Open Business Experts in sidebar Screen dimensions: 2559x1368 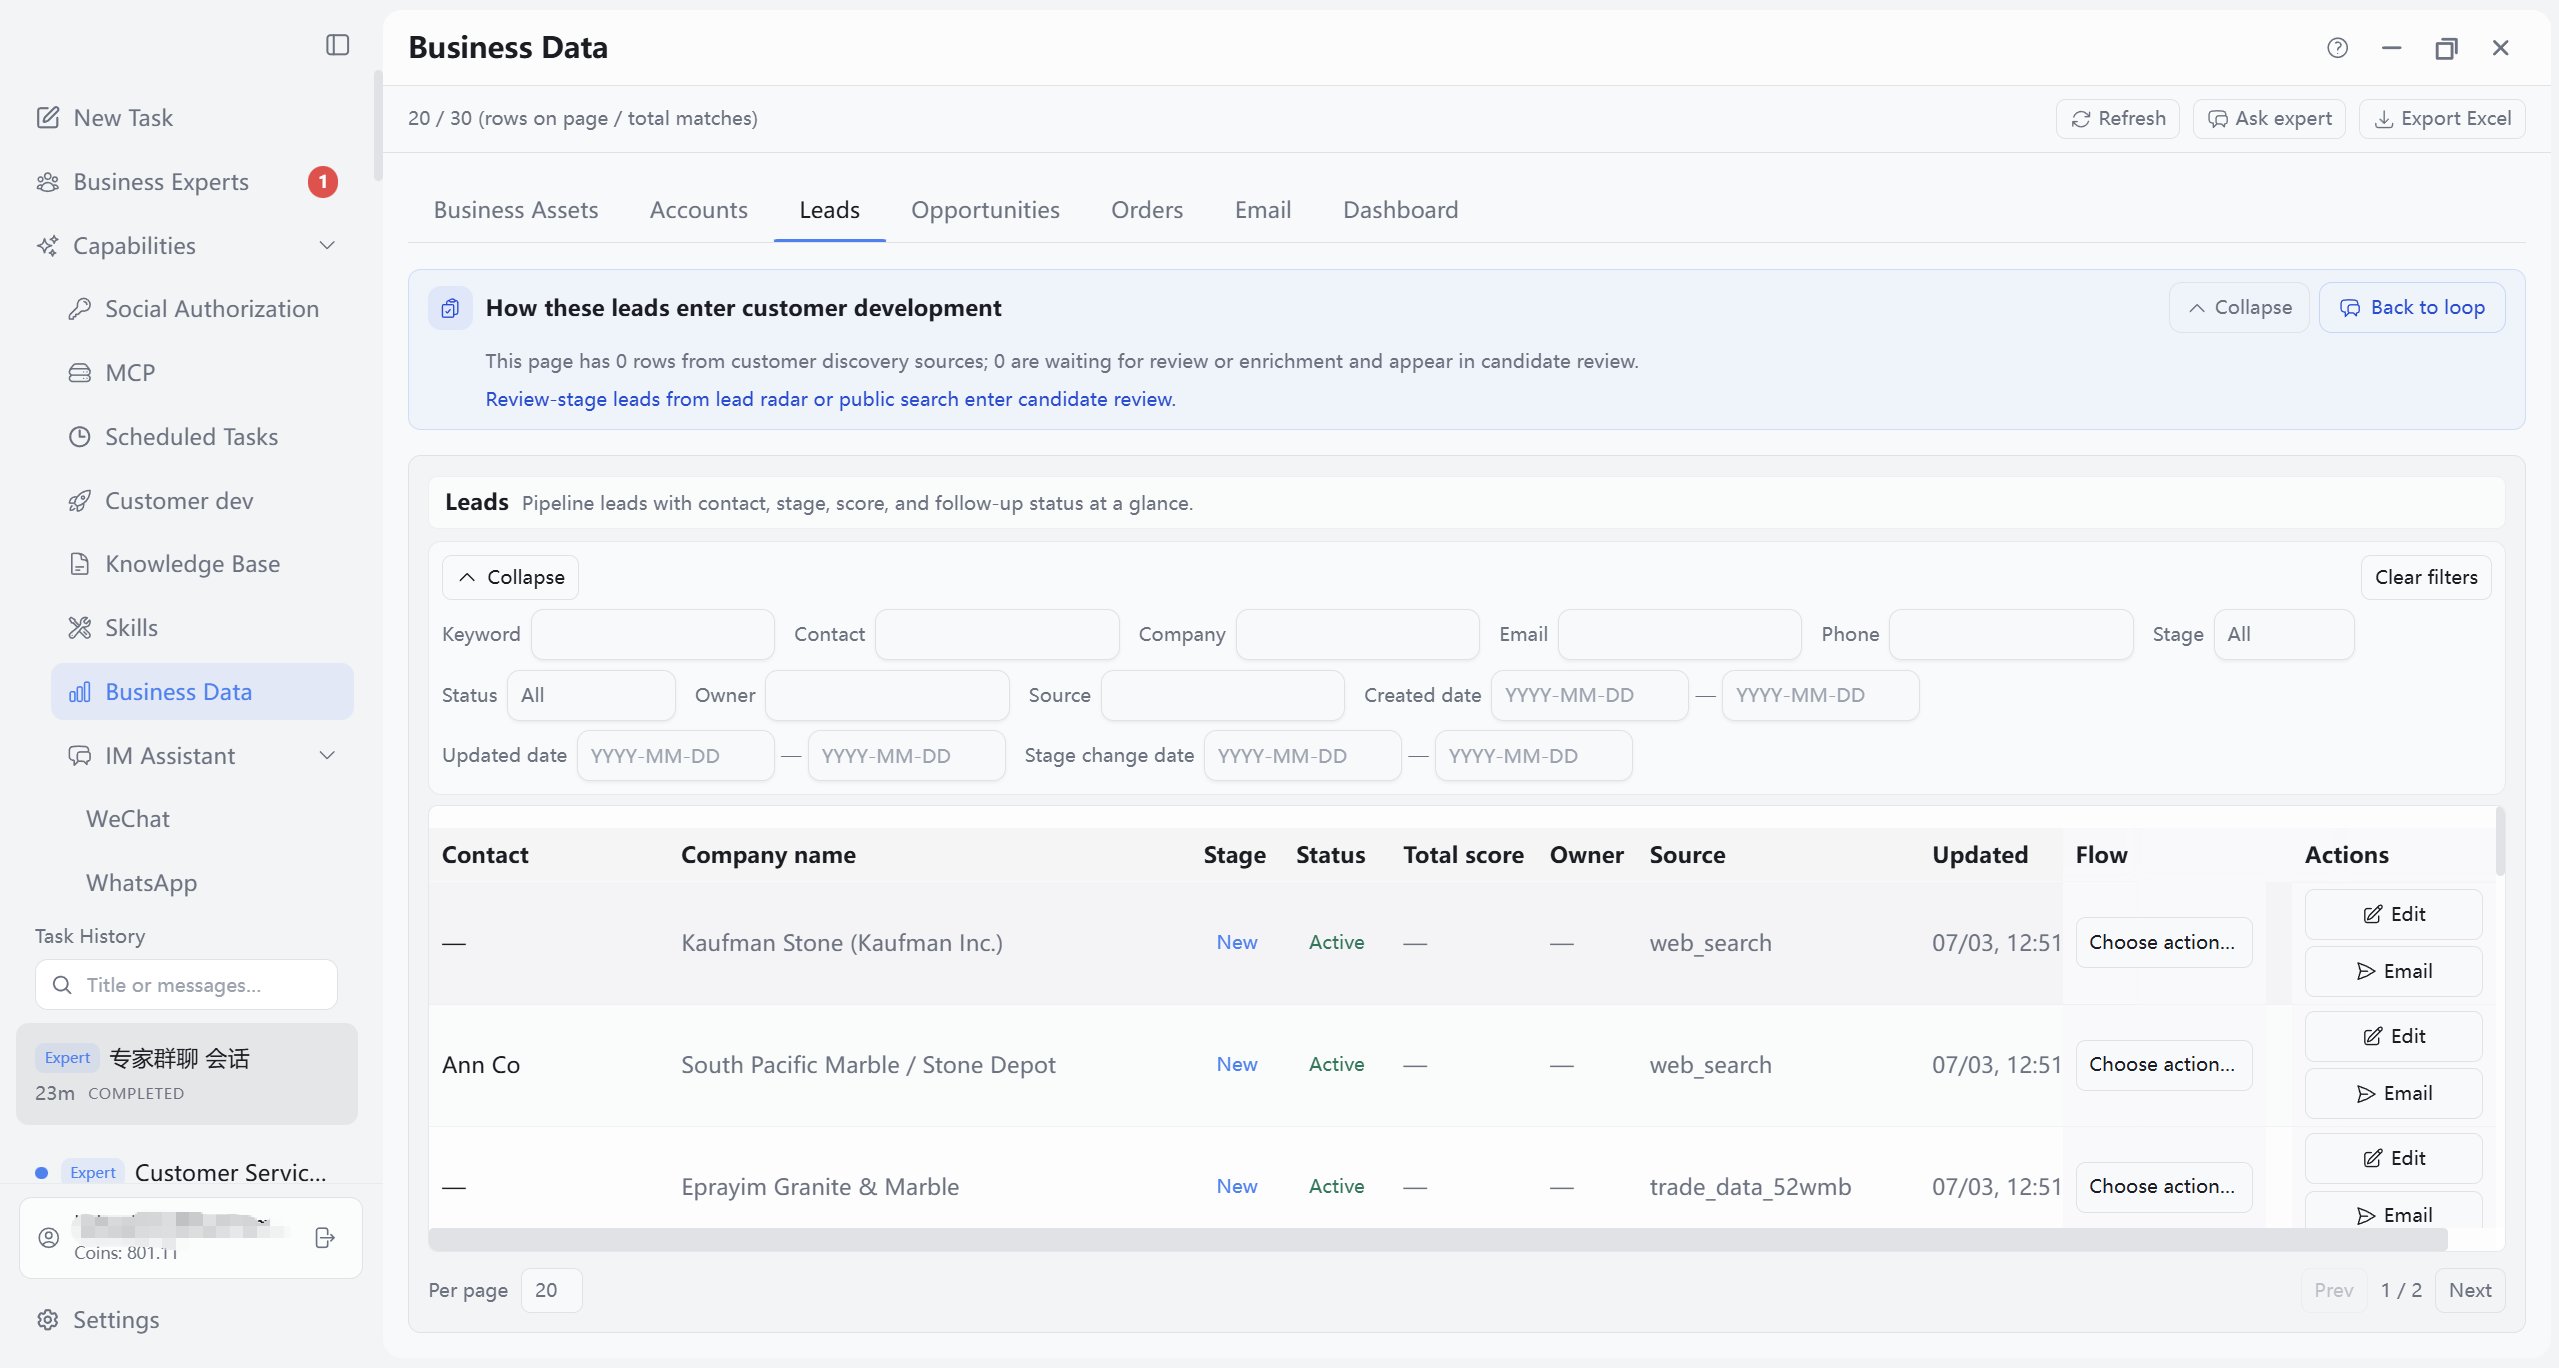pyautogui.click(x=160, y=182)
